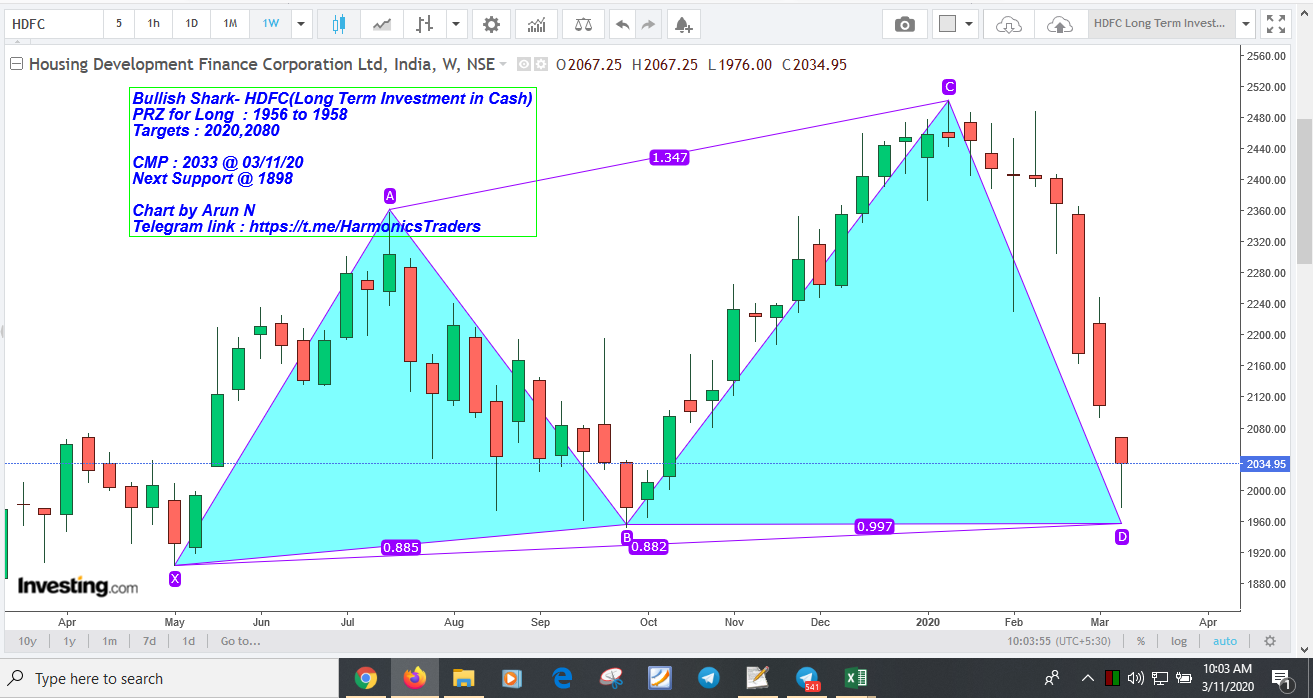This screenshot has height=698, width=1313.
Task: Take chart snapshot with camera icon
Action: click(x=904, y=24)
